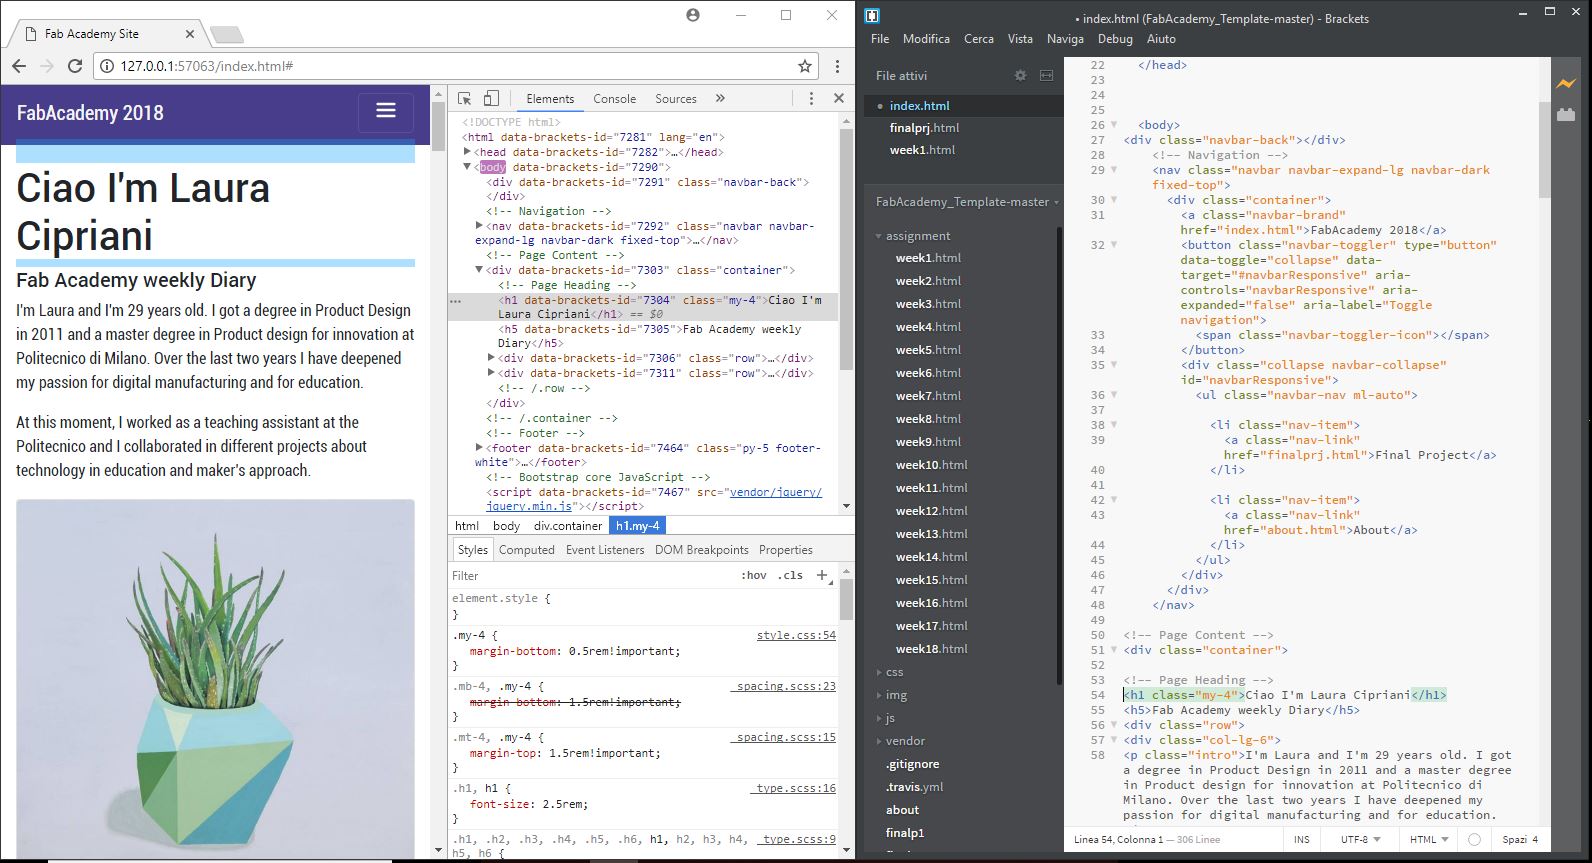
Task: Open Brackets Extension Manager icon
Action: tap(1566, 115)
